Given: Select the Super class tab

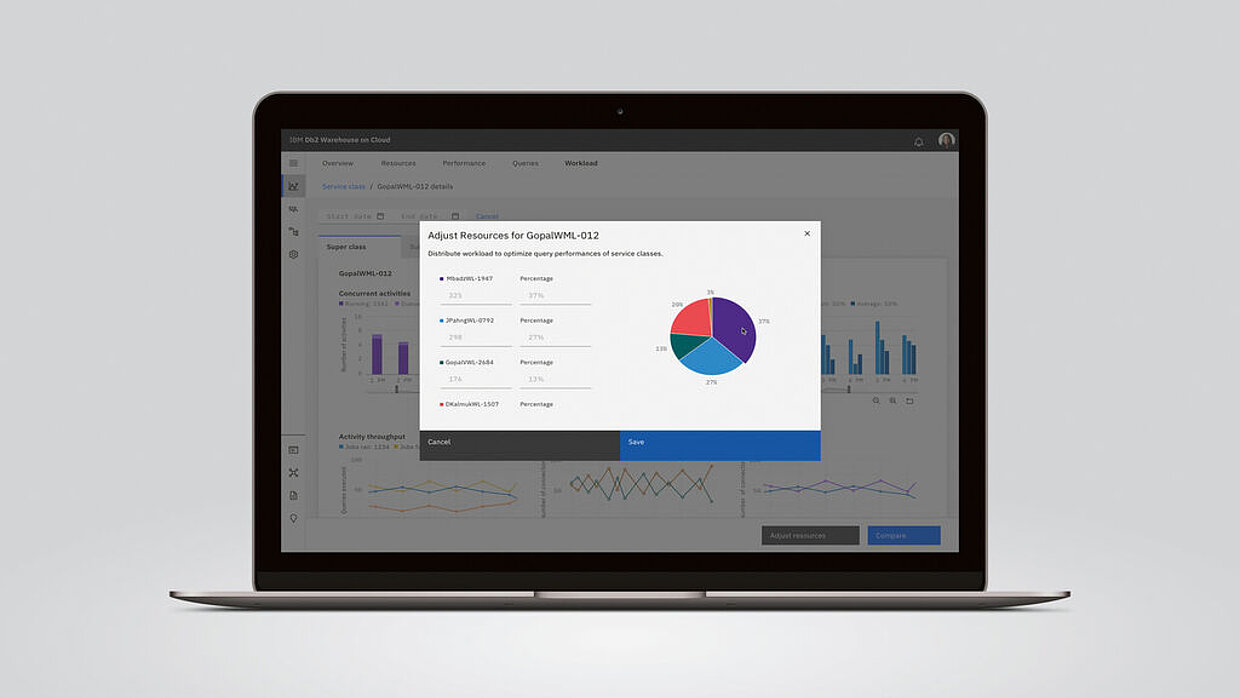Looking at the screenshot, I should click(x=346, y=247).
